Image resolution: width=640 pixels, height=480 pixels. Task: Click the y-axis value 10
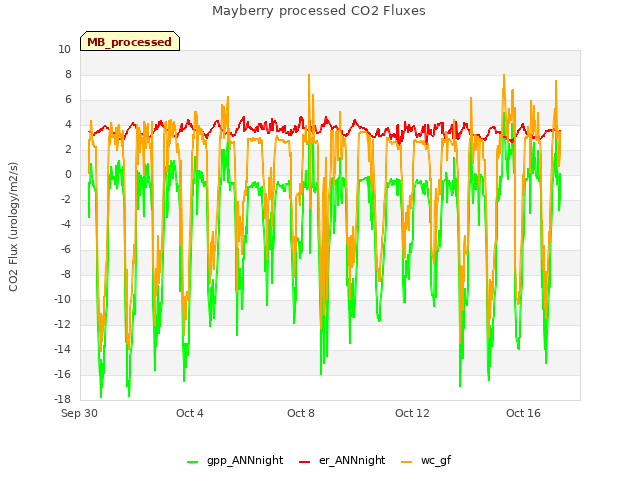[64, 50]
